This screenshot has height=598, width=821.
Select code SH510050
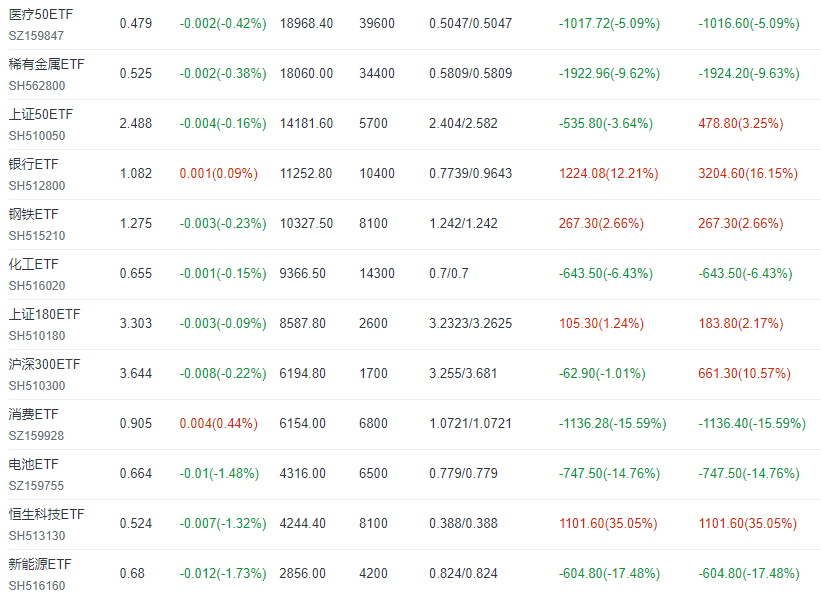coord(37,136)
